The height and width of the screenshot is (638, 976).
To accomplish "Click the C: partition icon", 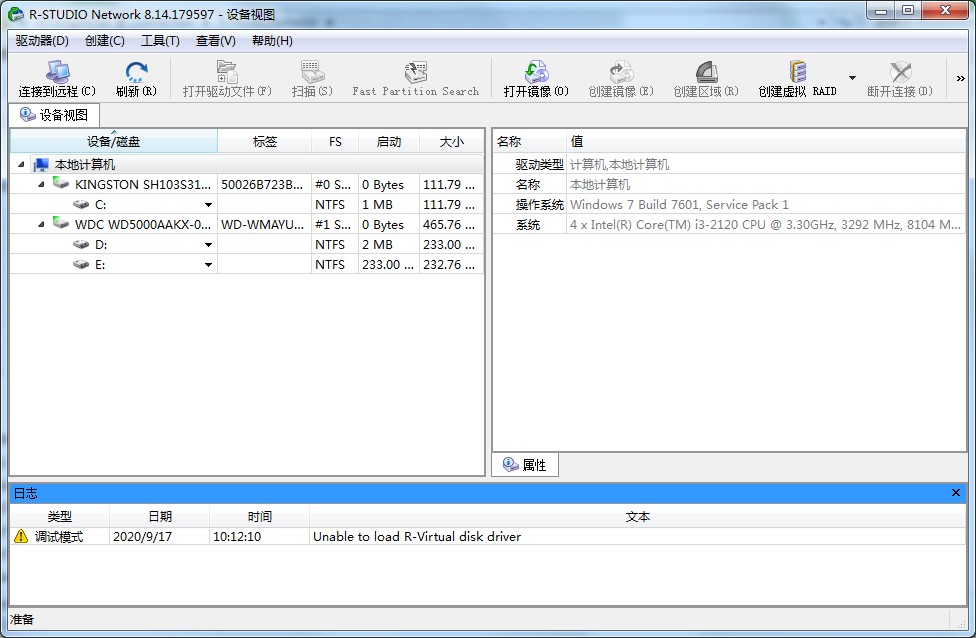I will (81, 204).
